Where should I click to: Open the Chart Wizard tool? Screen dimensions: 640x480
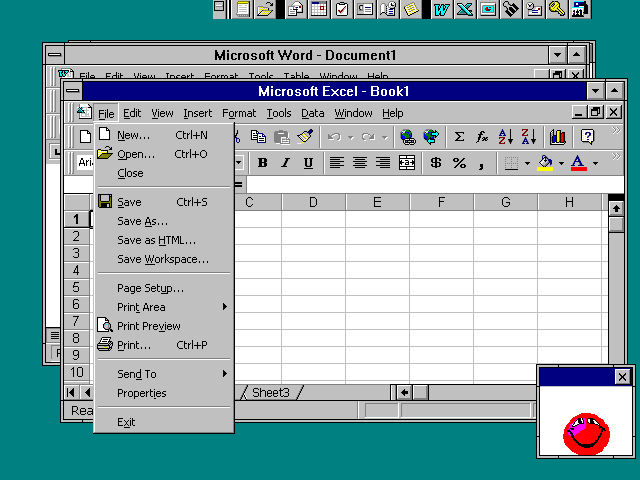click(x=557, y=137)
